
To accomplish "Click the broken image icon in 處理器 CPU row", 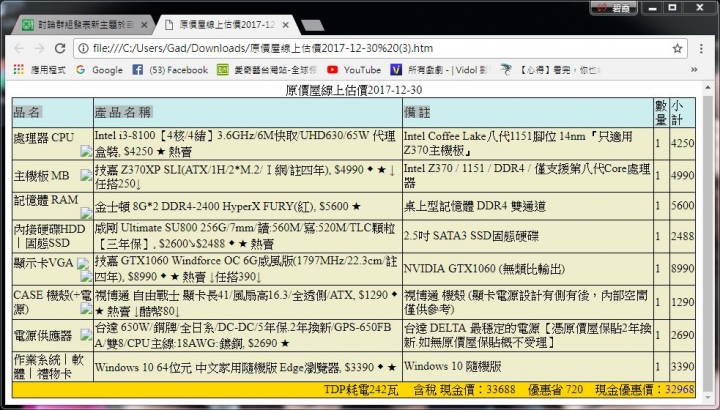I will click(x=86, y=151).
